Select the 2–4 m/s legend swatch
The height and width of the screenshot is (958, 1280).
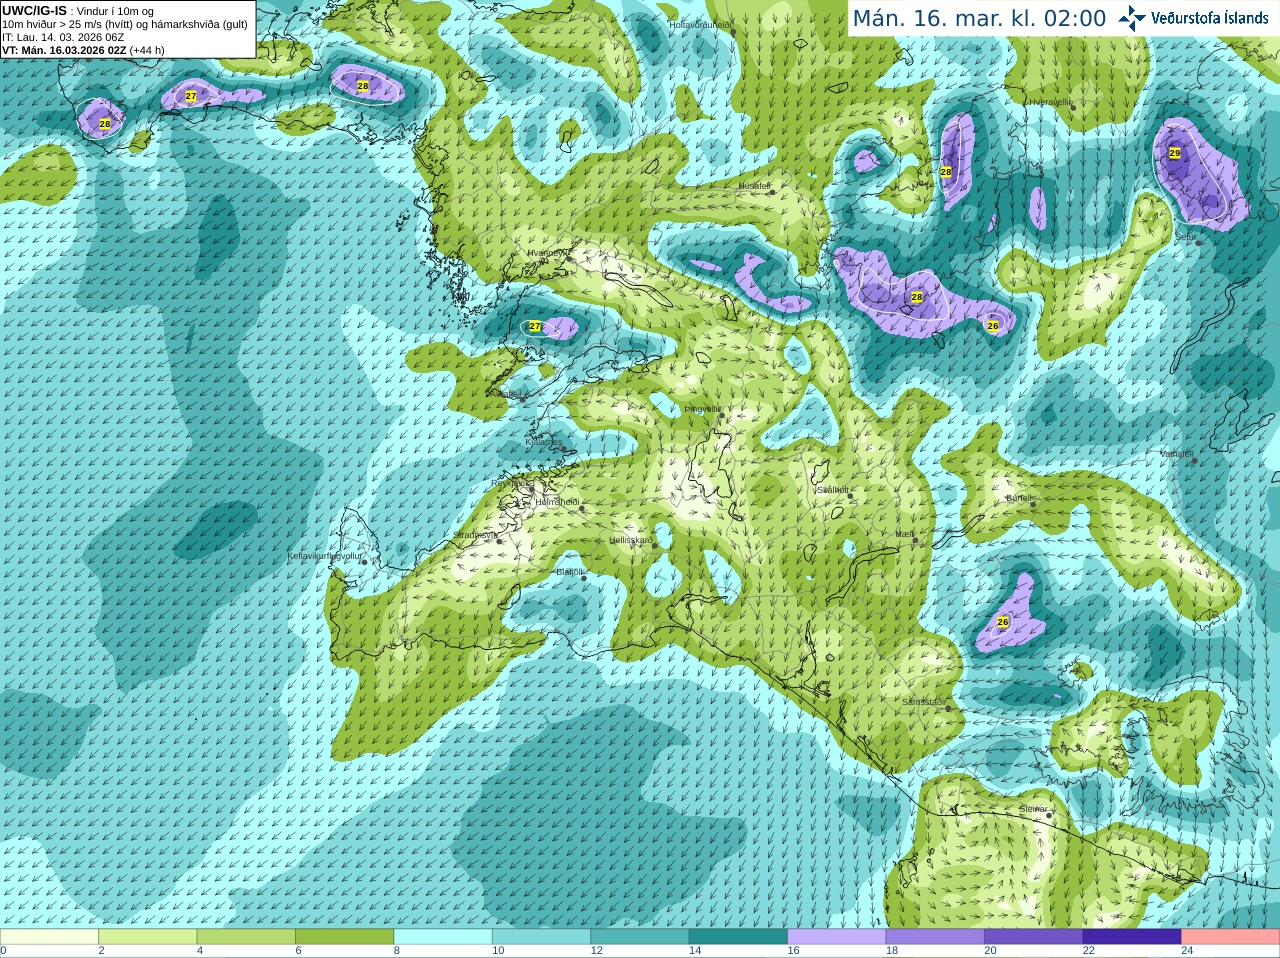tap(147, 936)
